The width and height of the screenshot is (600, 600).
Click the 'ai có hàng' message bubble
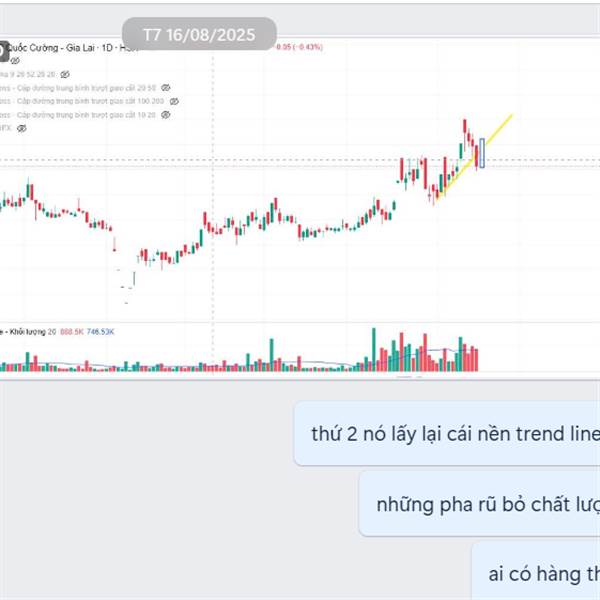(536, 573)
